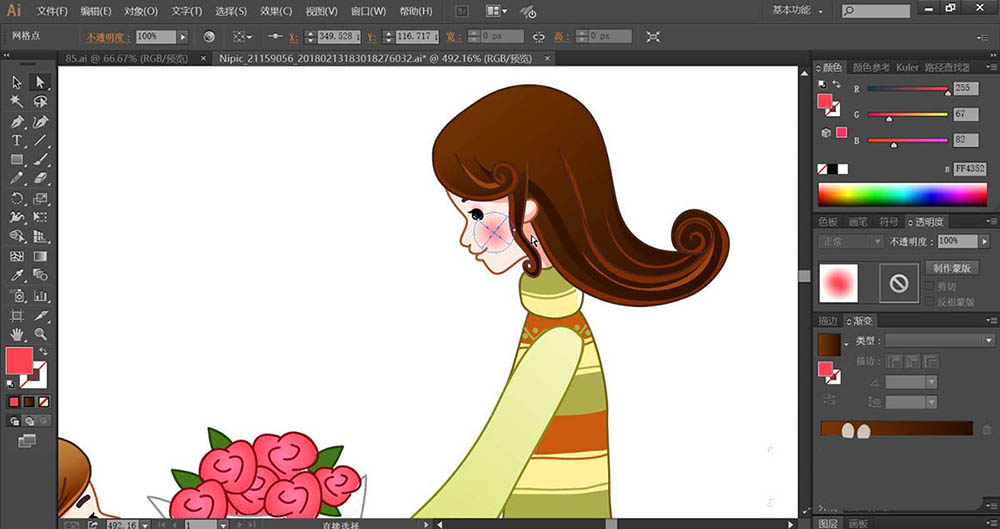Select the Type tool (T)
This screenshot has height=529, width=1000.
tap(17, 140)
